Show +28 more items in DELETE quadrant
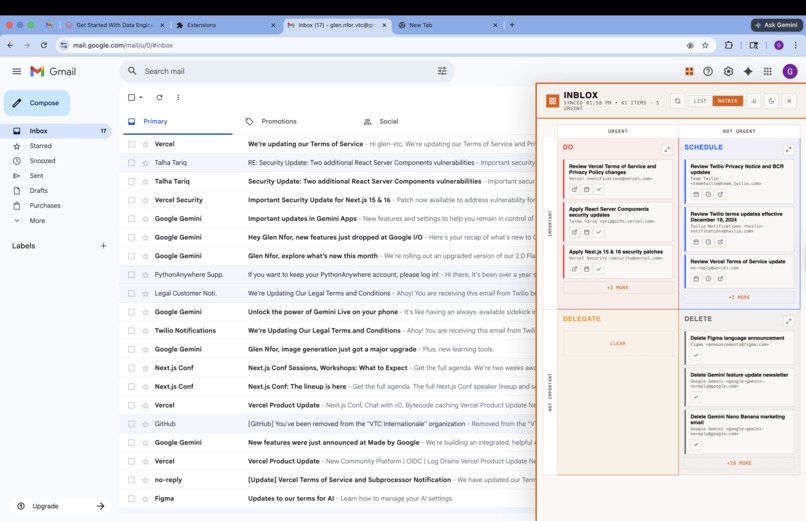Viewport: 806px width, 521px height. [739, 463]
